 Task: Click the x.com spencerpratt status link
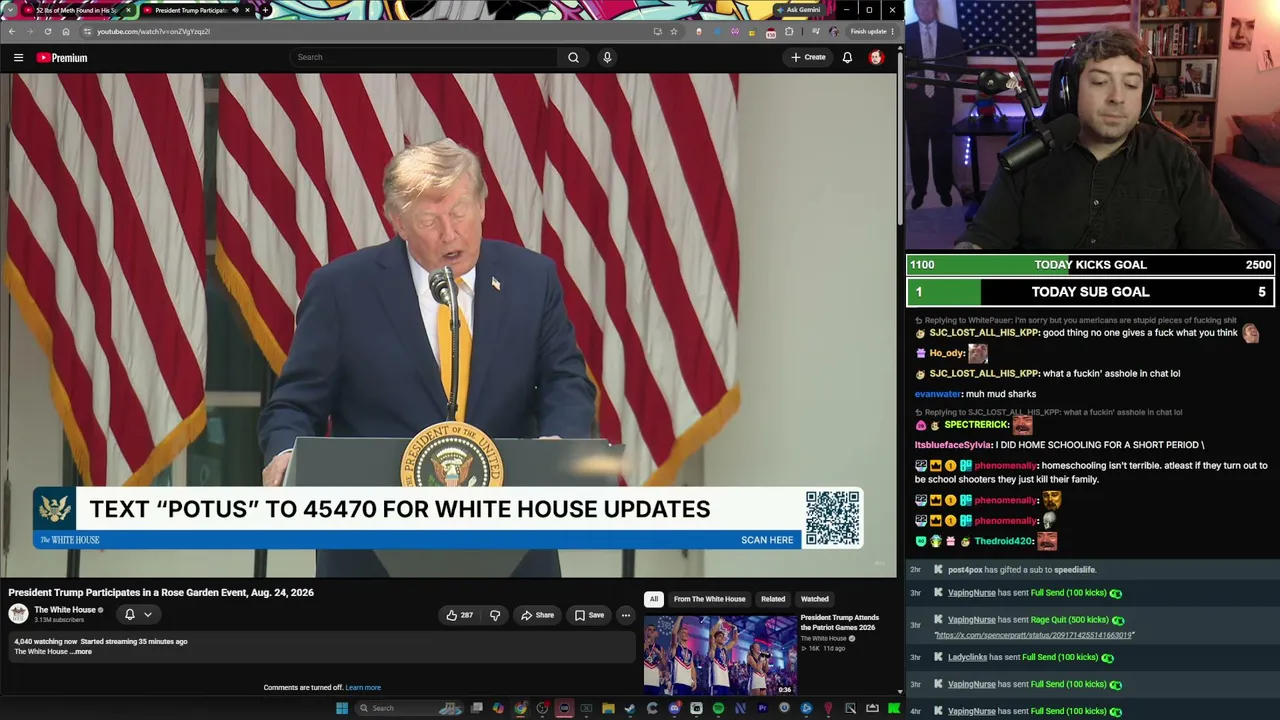[1034, 635]
